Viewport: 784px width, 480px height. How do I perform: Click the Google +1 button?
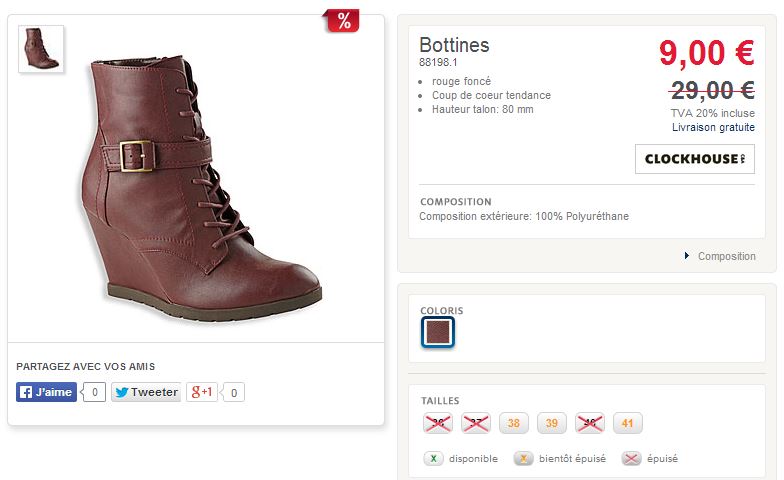click(x=203, y=392)
